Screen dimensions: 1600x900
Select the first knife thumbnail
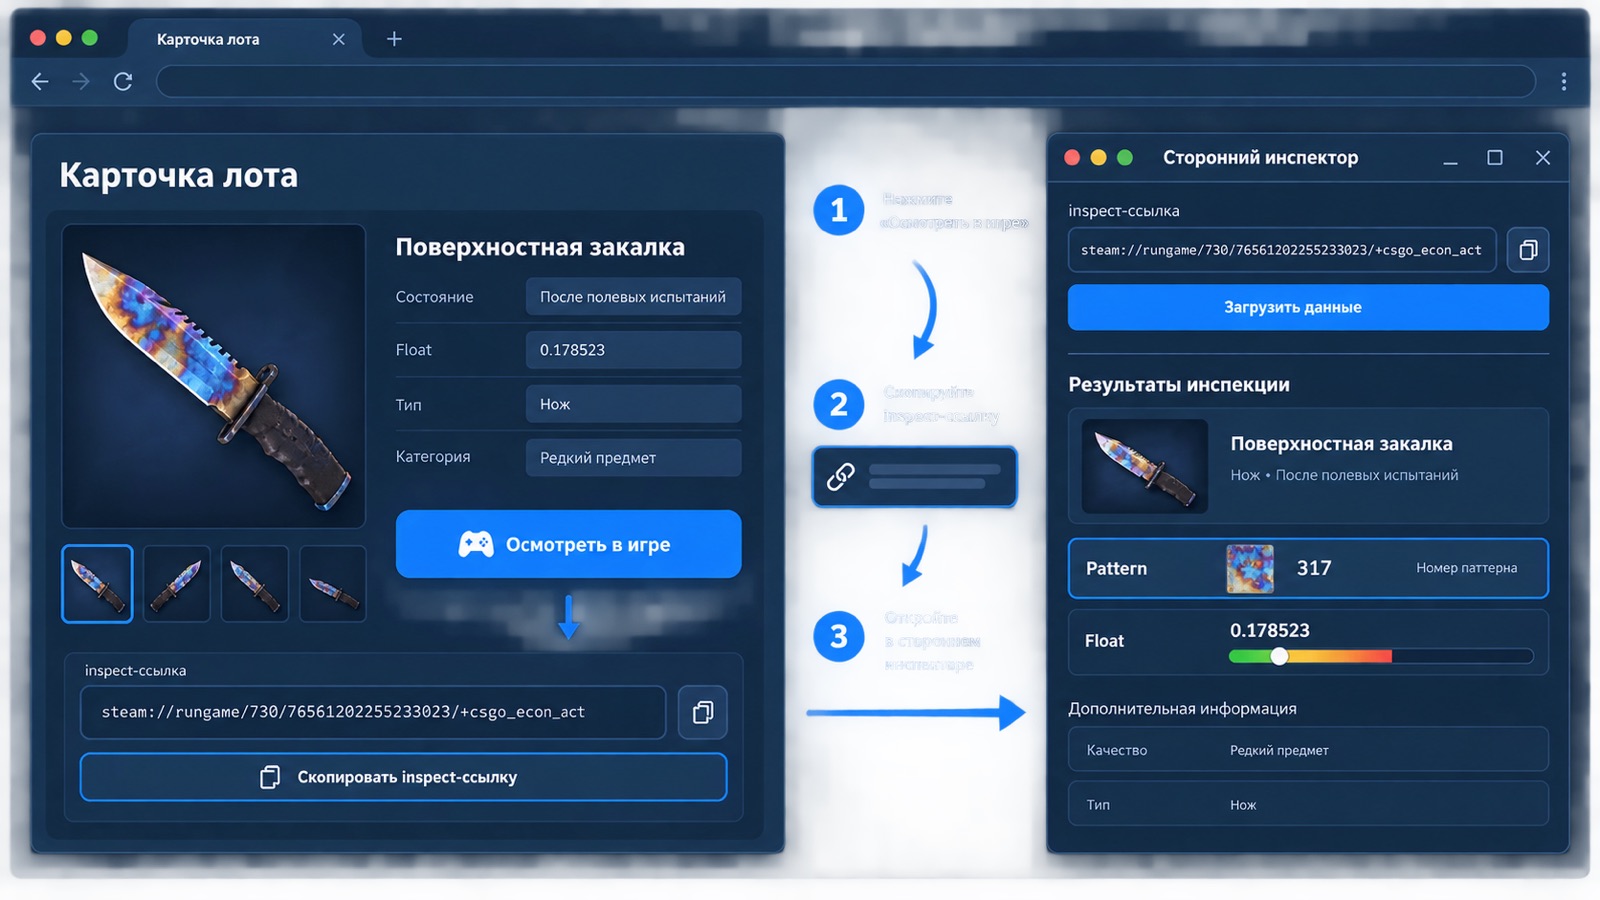[x=97, y=584]
